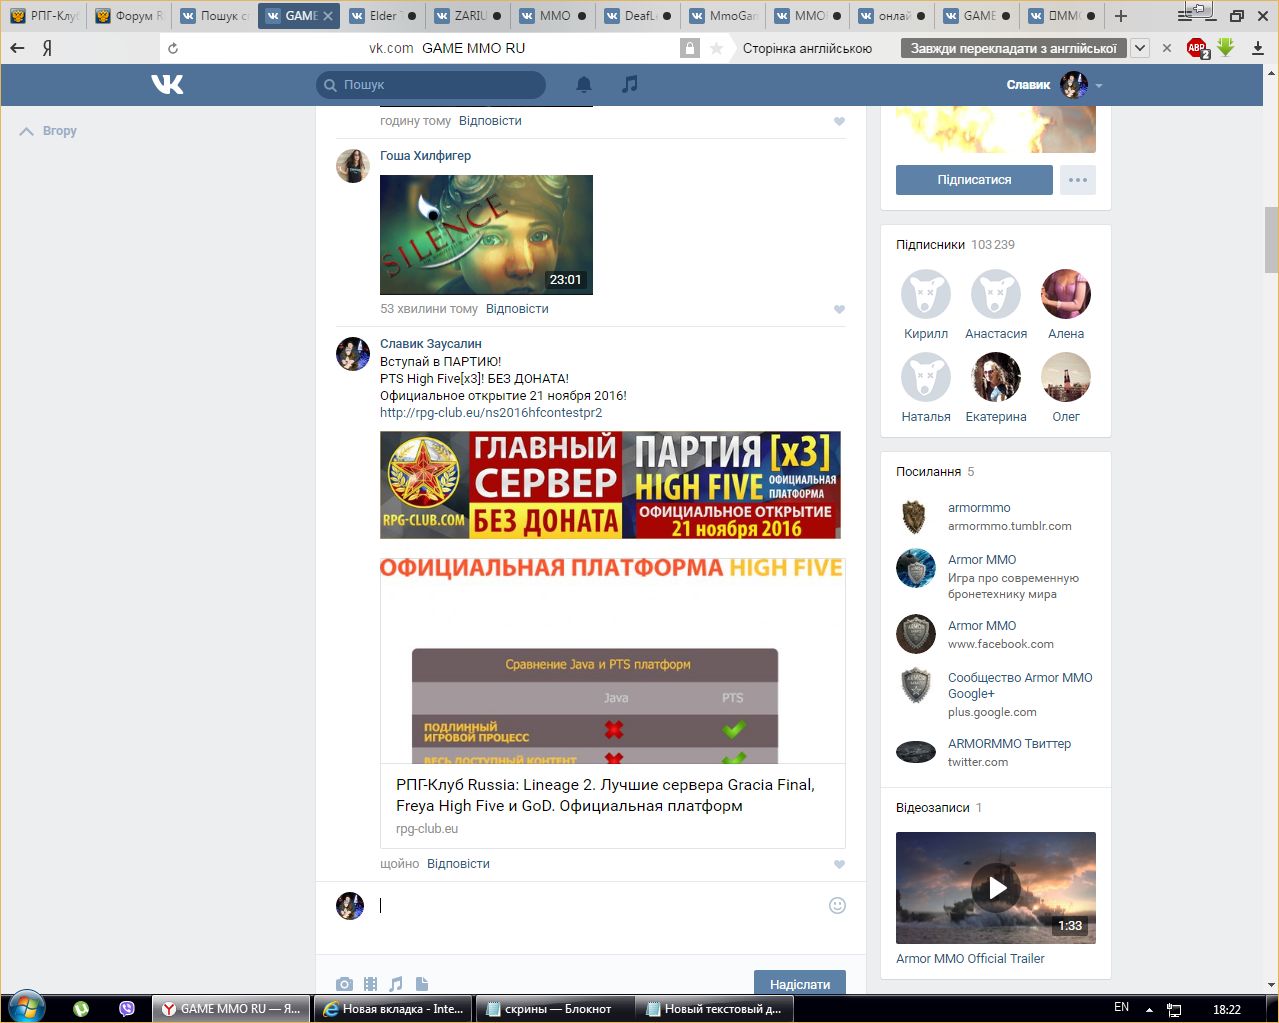The image size is (1279, 1023).
Task: Click EN language indicator in tray
Action: pyautogui.click(x=1121, y=1008)
